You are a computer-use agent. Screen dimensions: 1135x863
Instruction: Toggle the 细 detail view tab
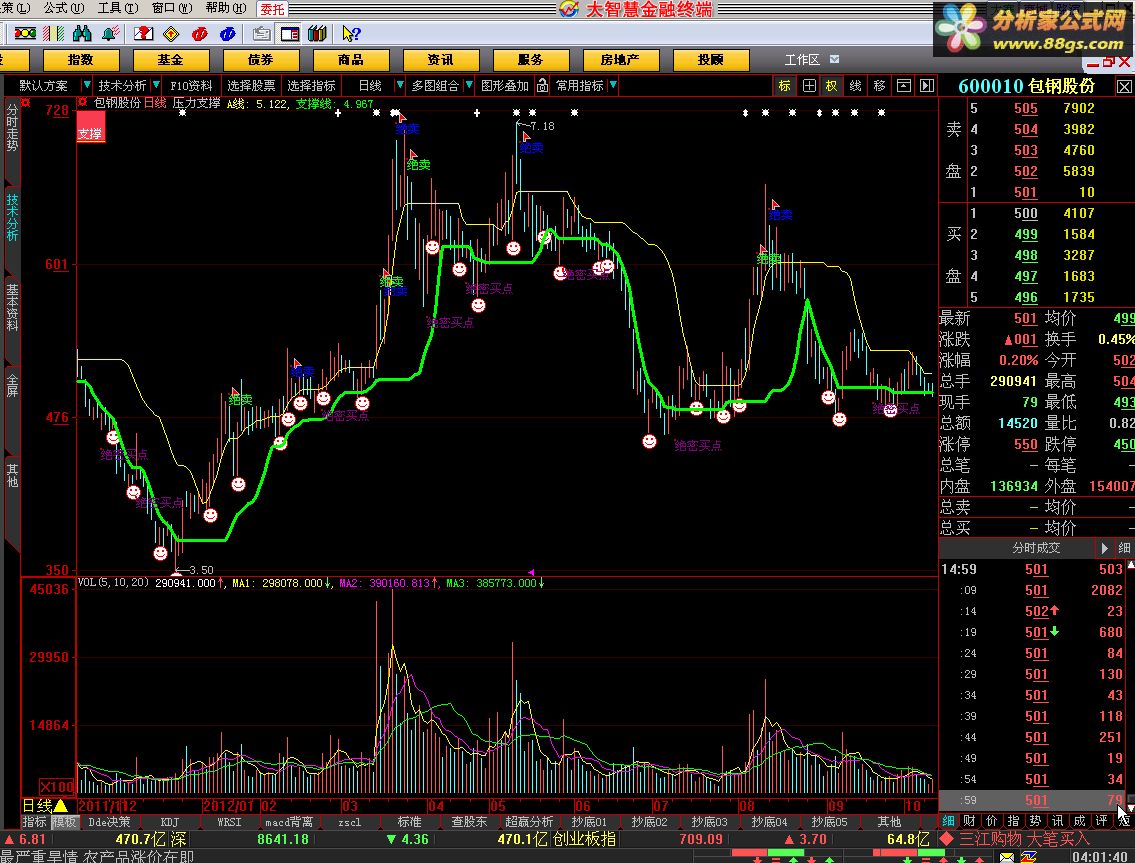coord(948,820)
